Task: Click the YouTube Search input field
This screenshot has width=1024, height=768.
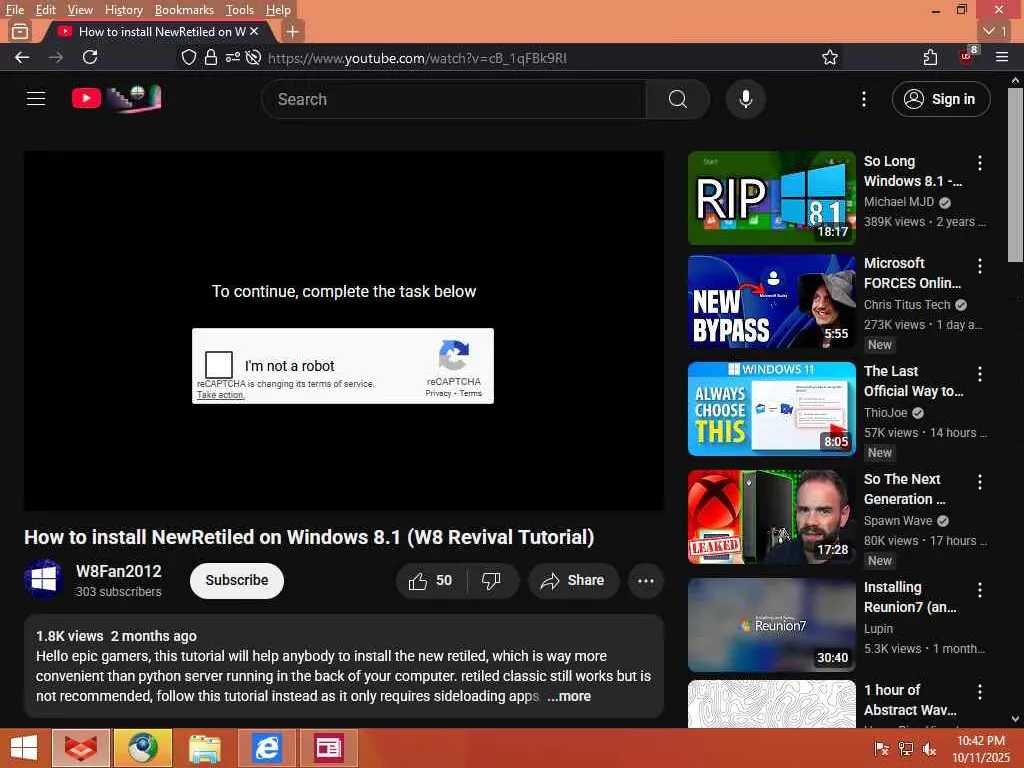Action: click(x=453, y=99)
